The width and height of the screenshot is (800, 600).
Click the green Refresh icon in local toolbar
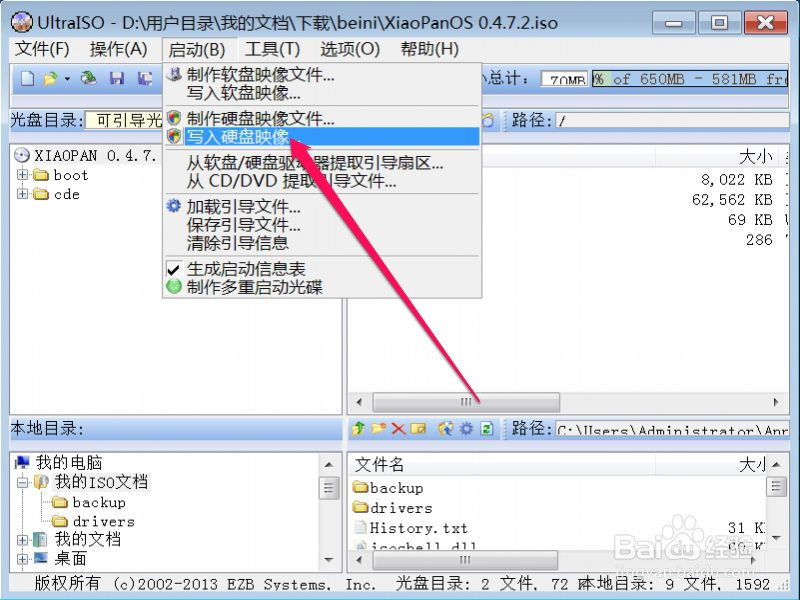[487, 429]
